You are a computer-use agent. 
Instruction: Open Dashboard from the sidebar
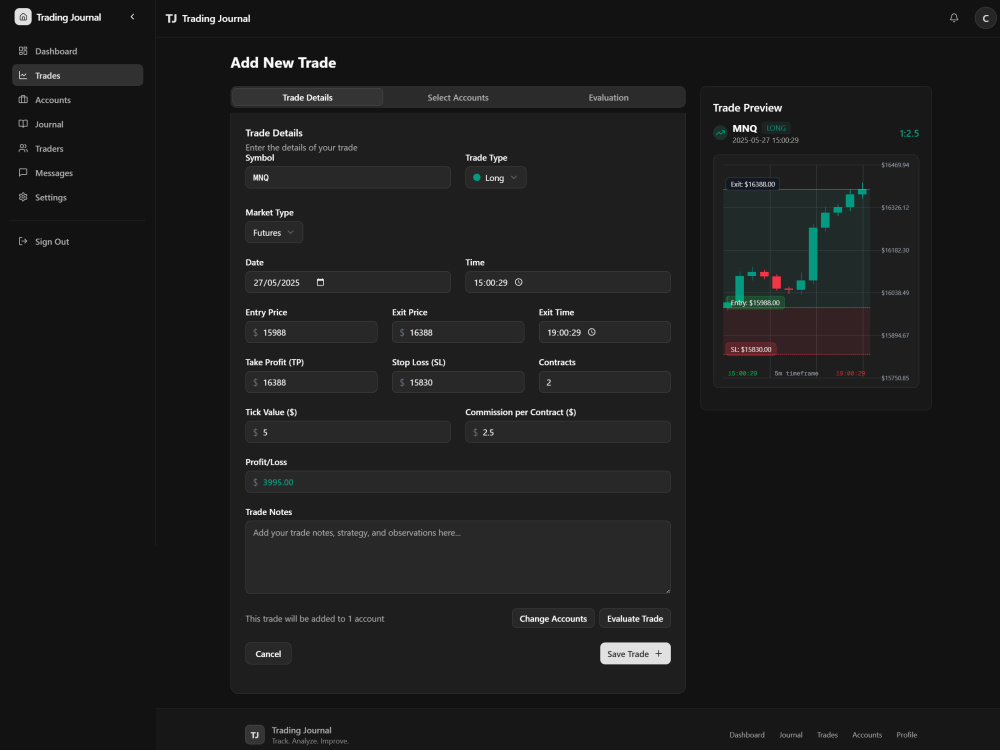(x=77, y=51)
